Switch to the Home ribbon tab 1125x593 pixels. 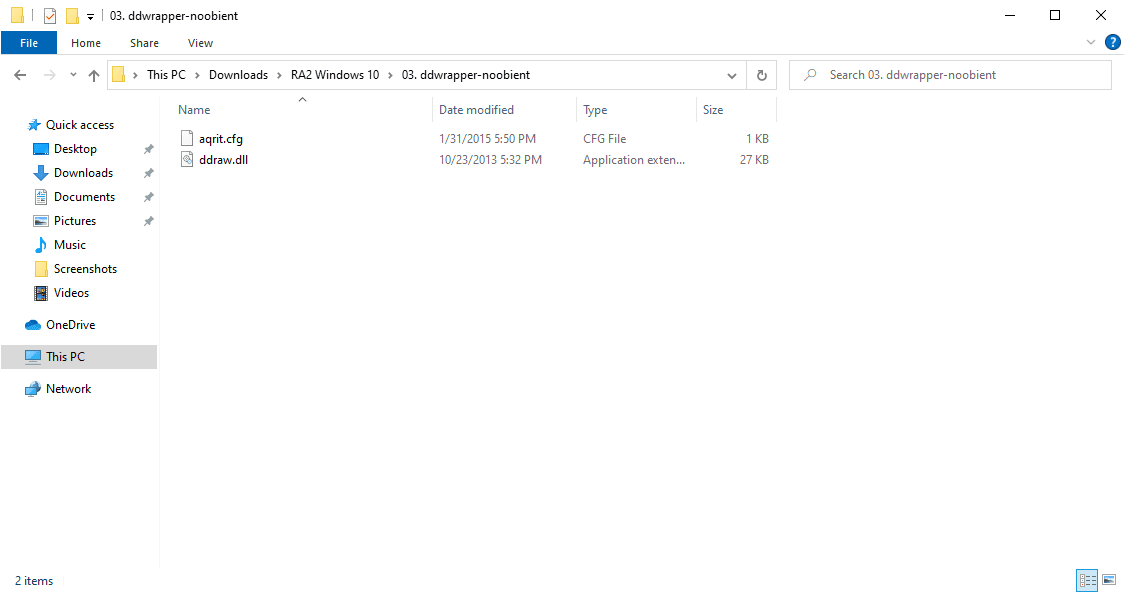(86, 43)
